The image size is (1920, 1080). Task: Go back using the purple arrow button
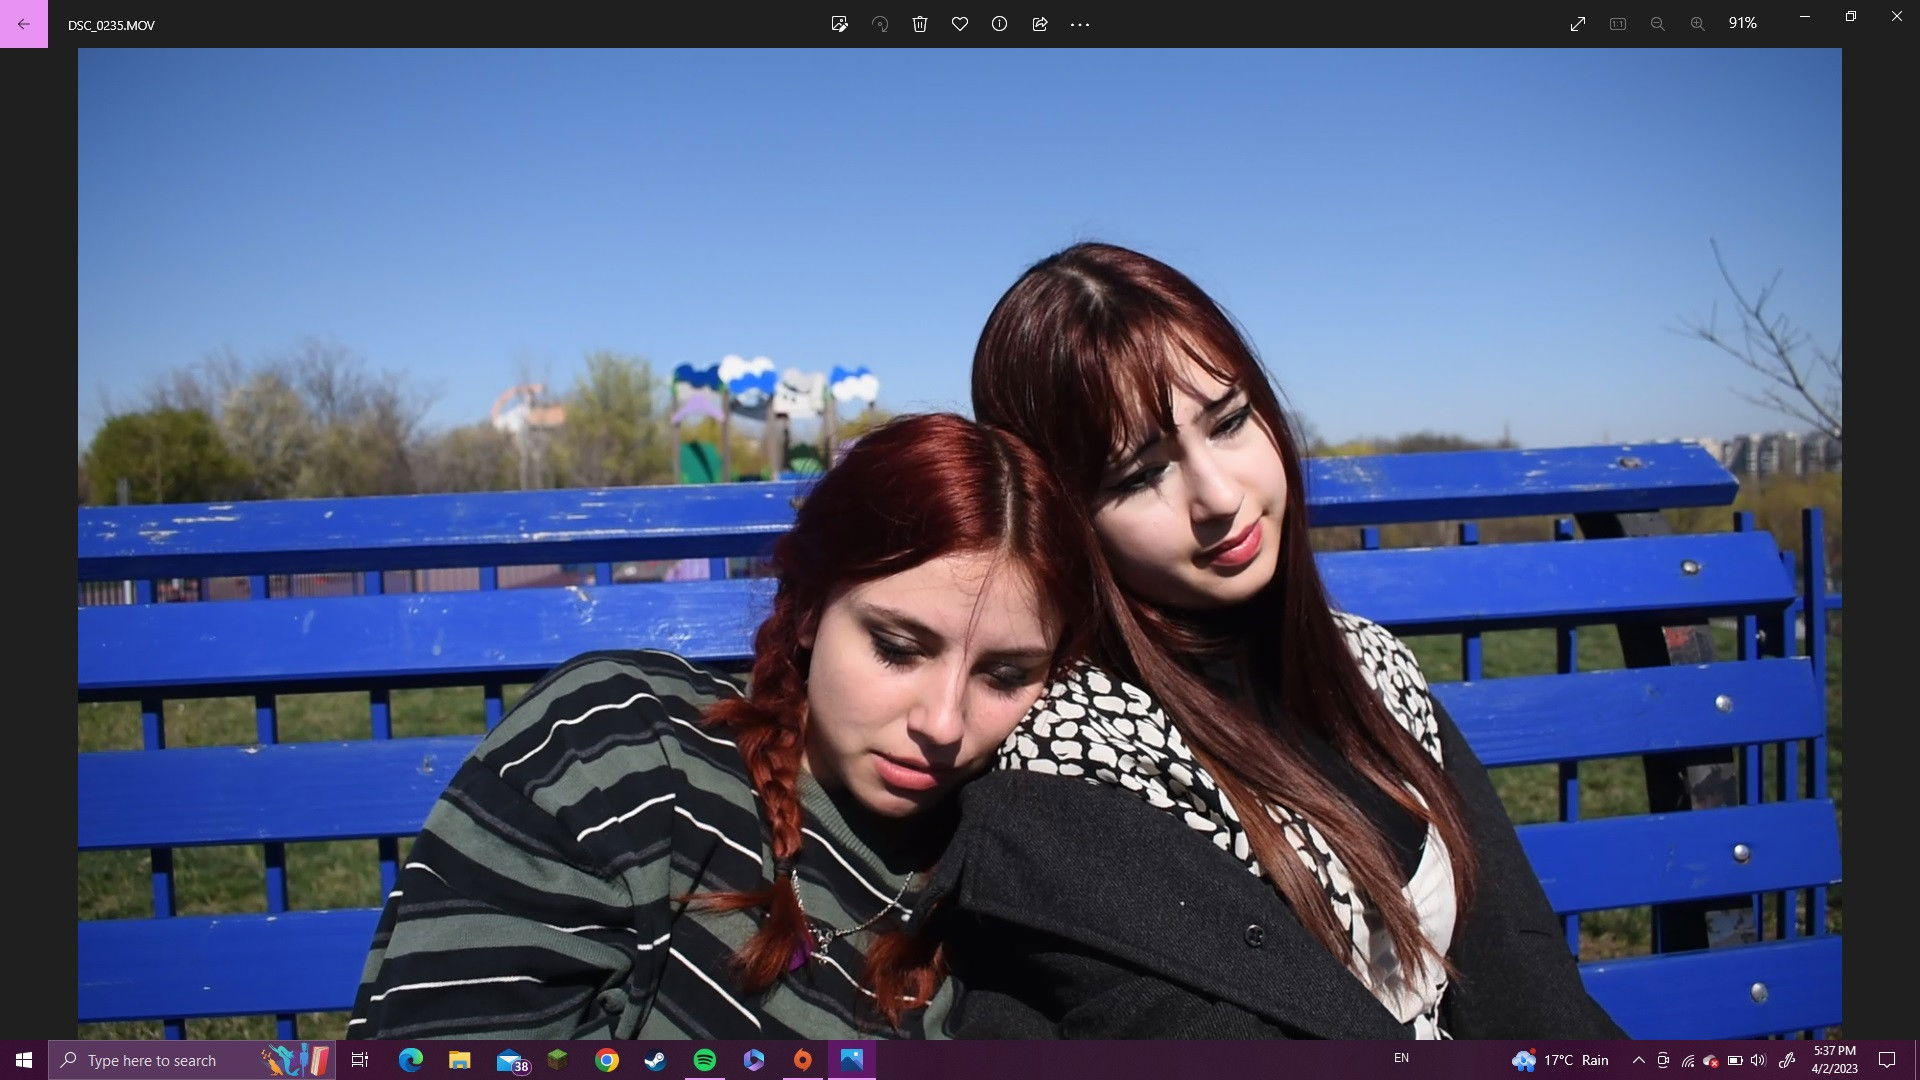coord(24,24)
